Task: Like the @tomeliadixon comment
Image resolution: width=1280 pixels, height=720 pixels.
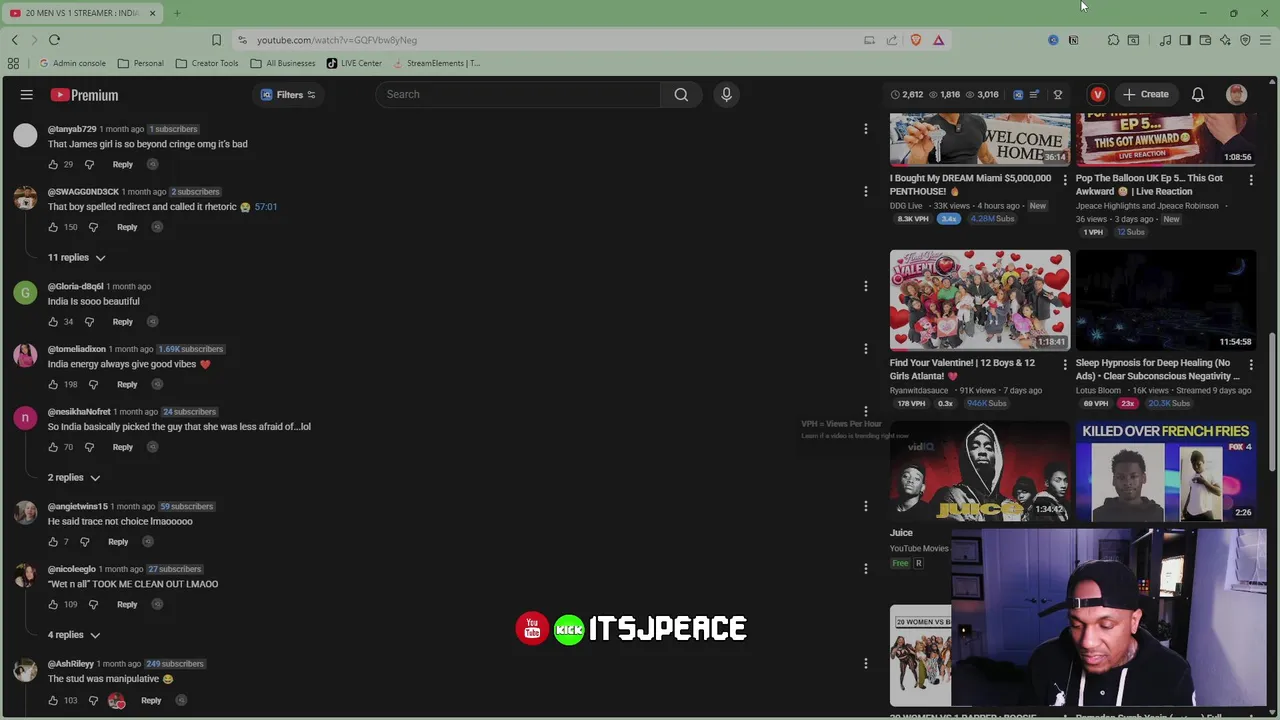Action: (x=53, y=384)
